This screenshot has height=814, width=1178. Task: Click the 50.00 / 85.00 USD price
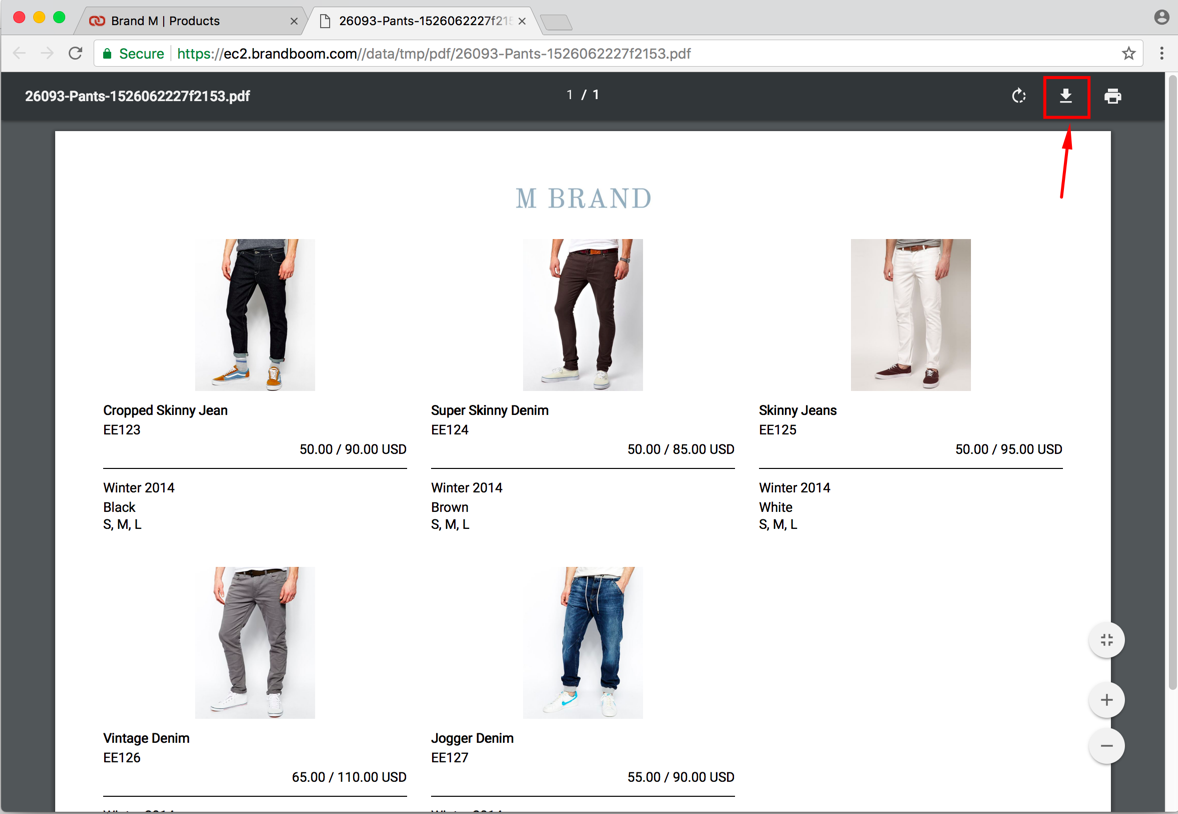681,449
